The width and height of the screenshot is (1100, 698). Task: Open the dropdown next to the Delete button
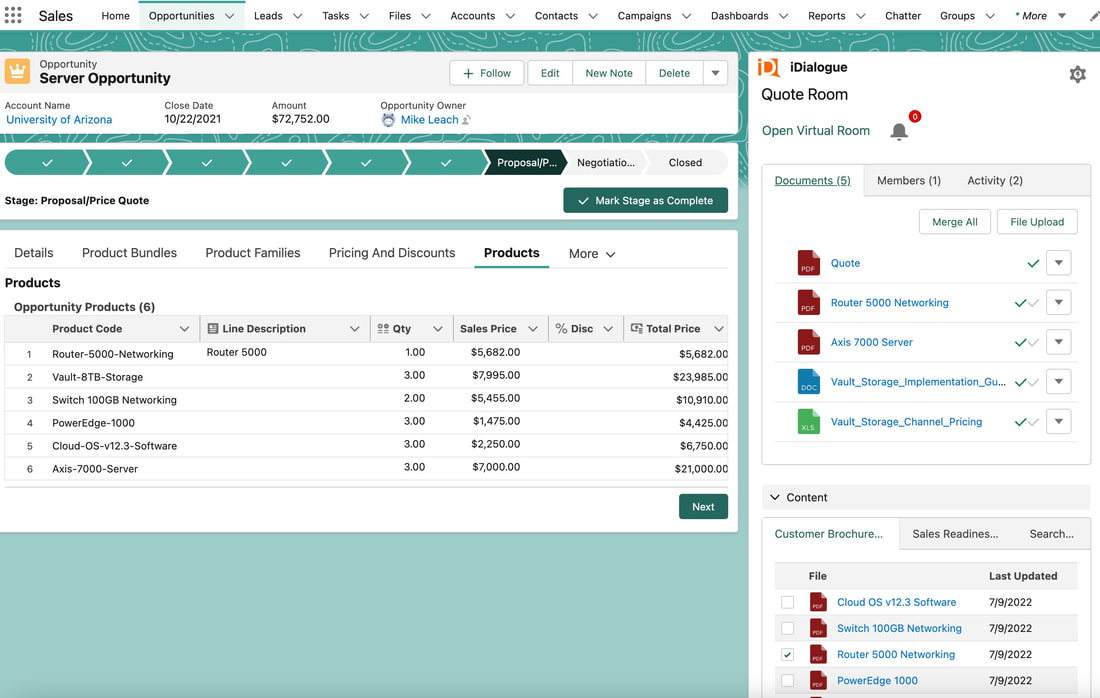[716, 73]
